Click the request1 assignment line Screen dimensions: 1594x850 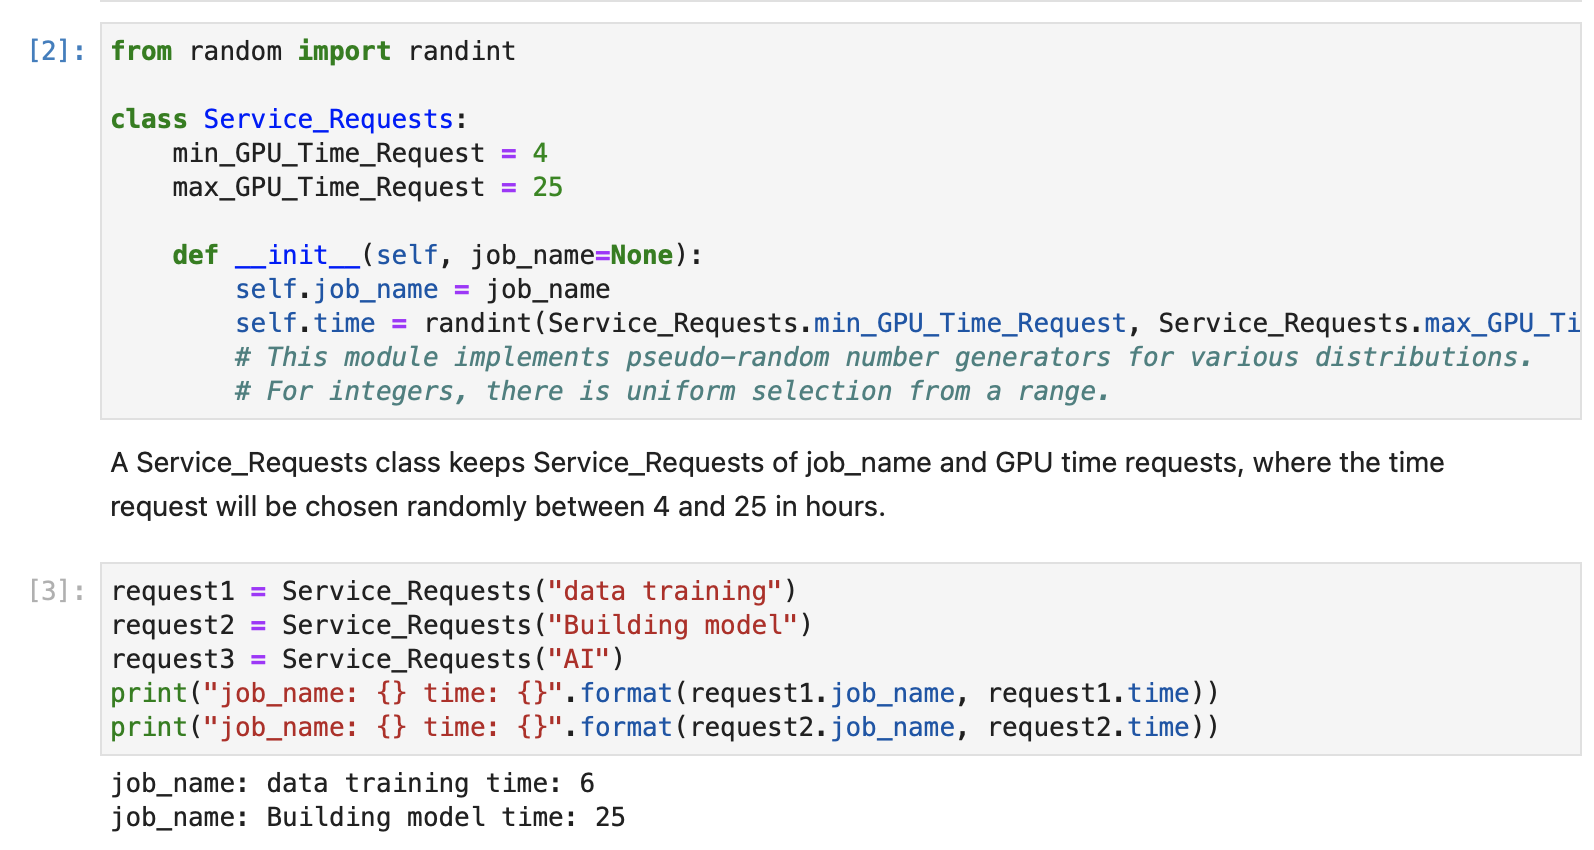tap(453, 591)
